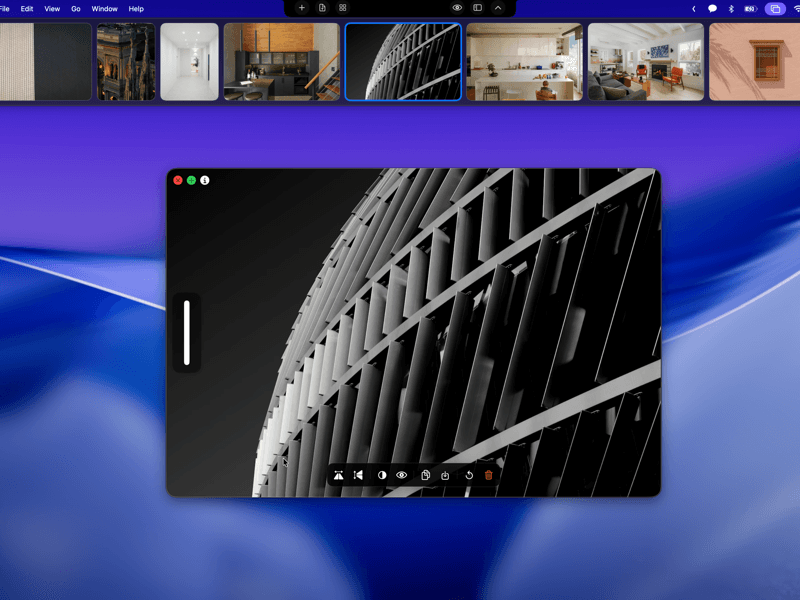Flip the image horizontally
The image size is (800, 600).
(359, 475)
